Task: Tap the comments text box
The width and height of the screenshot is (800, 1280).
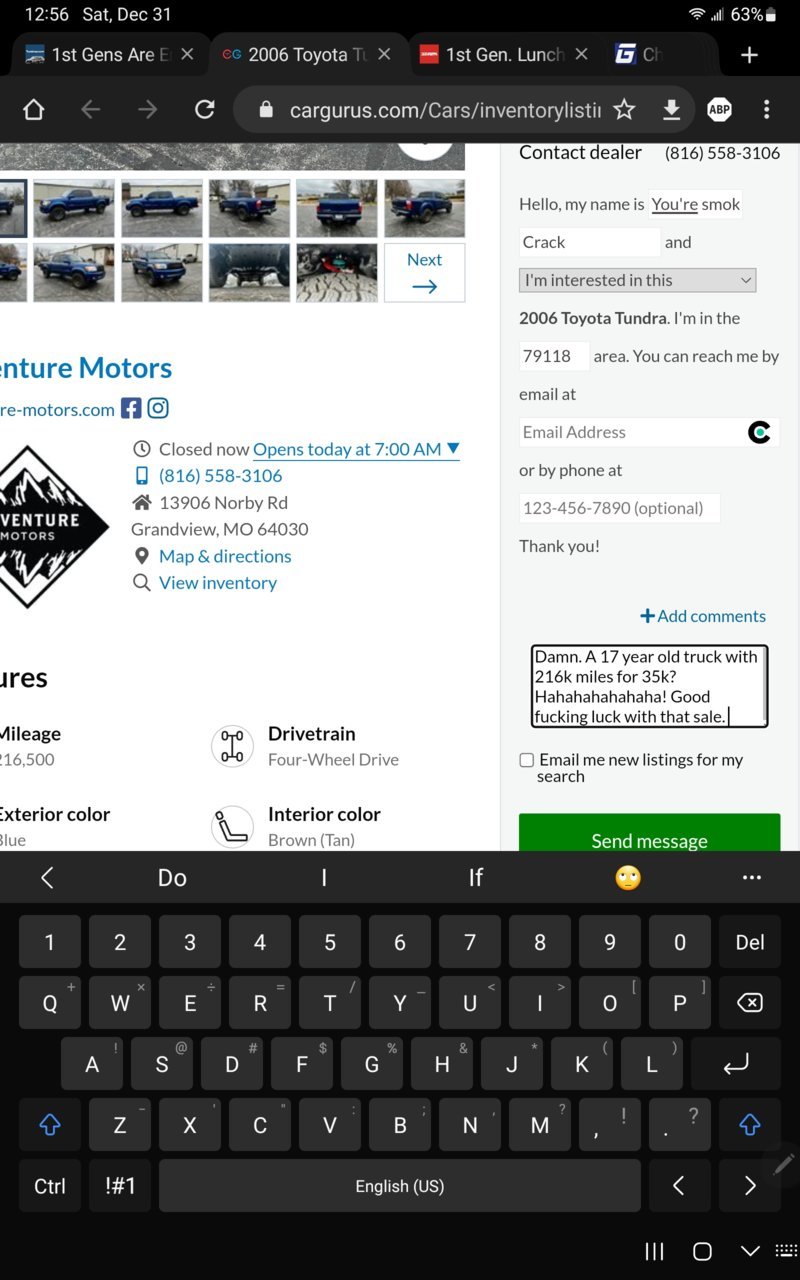Action: click(x=649, y=686)
